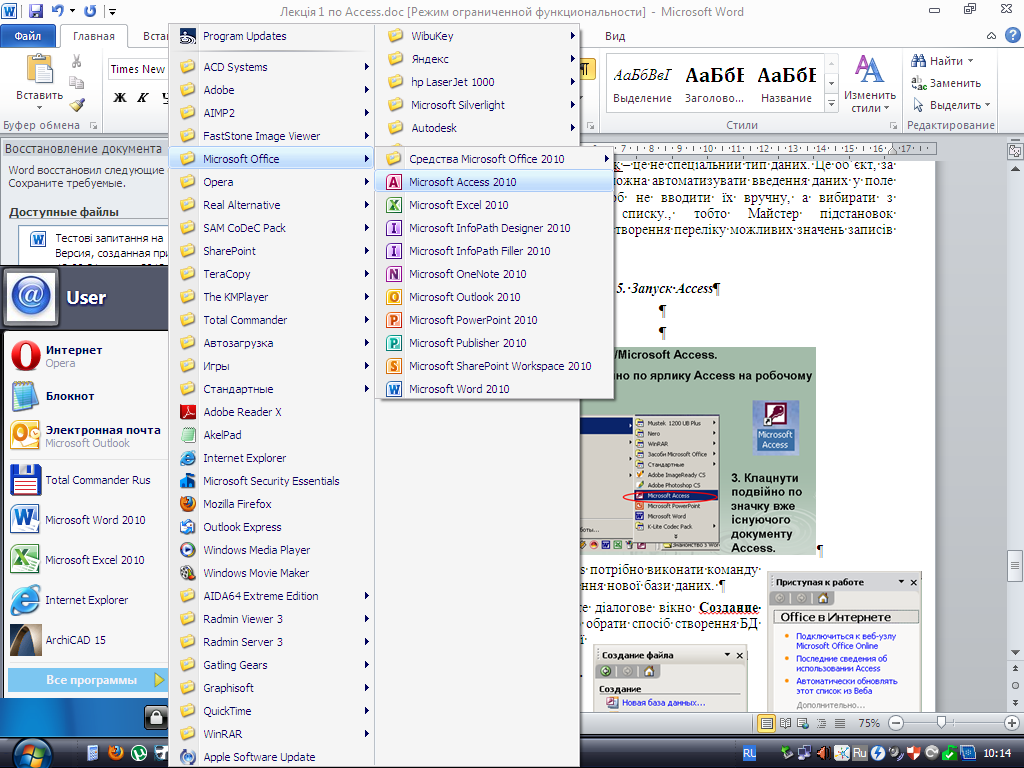Screen dimensions: 1024x768
Task: Expand the WinRAR program folder
Action: click(x=271, y=734)
